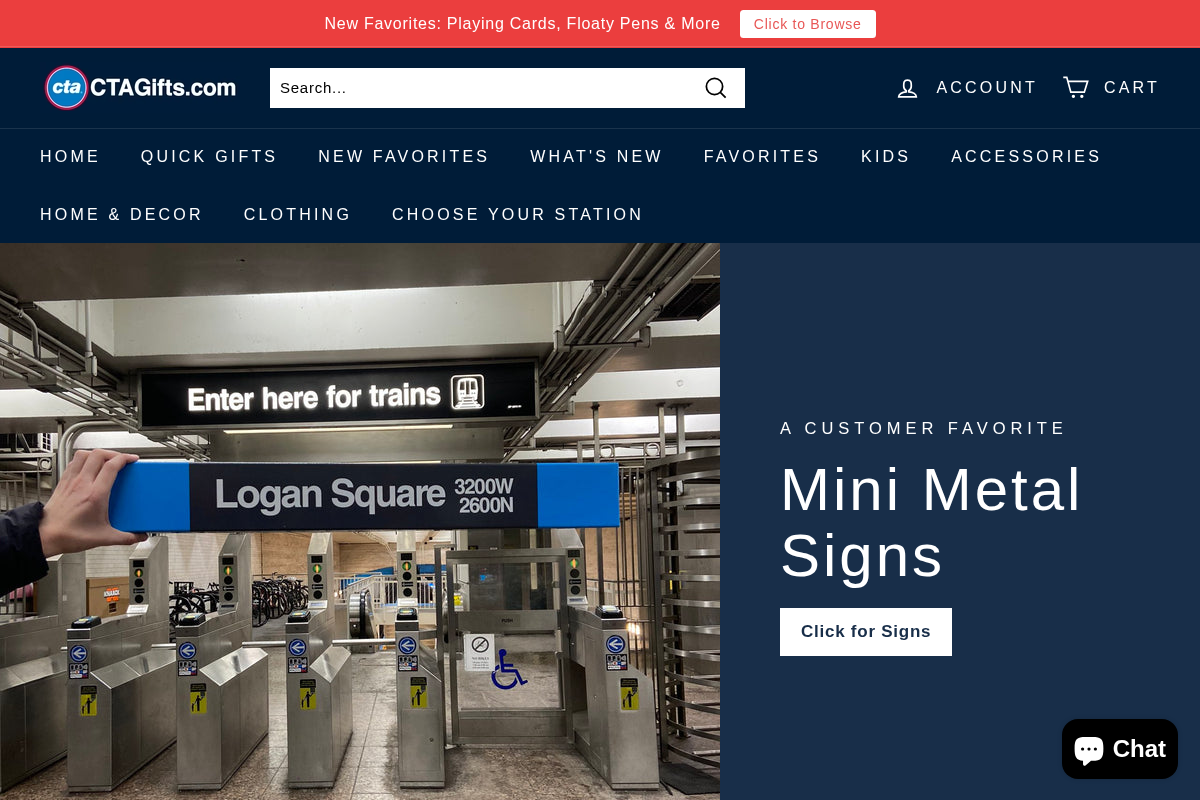Open the Quick Gifts menu
The image size is (1200, 800).
click(x=209, y=157)
